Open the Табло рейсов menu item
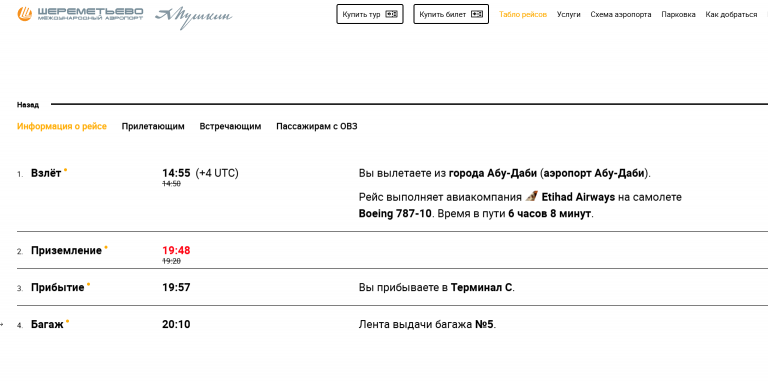768x383 pixels. tap(523, 15)
